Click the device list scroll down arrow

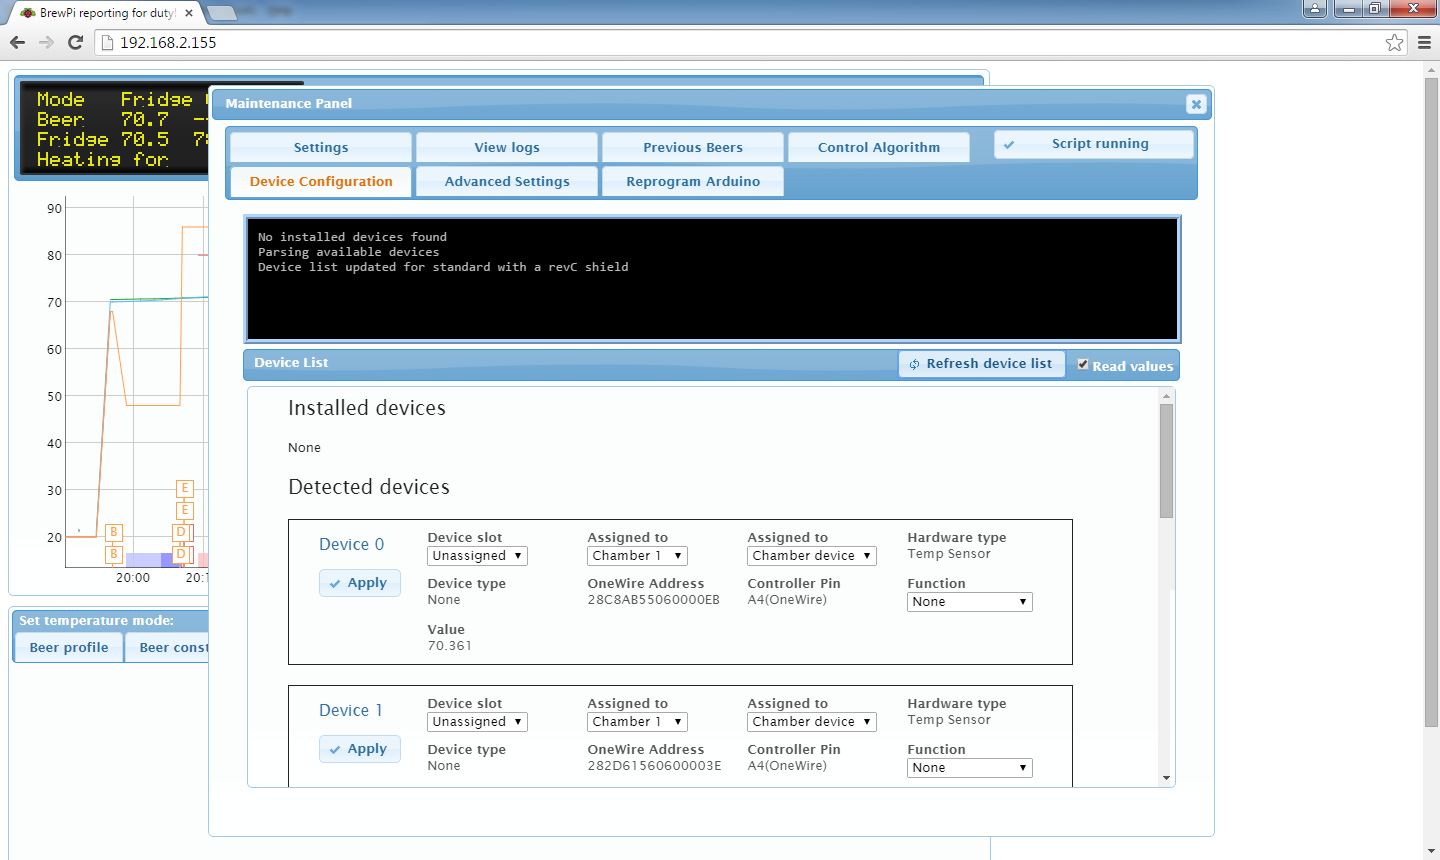pyautogui.click(x=1166, y=778)
